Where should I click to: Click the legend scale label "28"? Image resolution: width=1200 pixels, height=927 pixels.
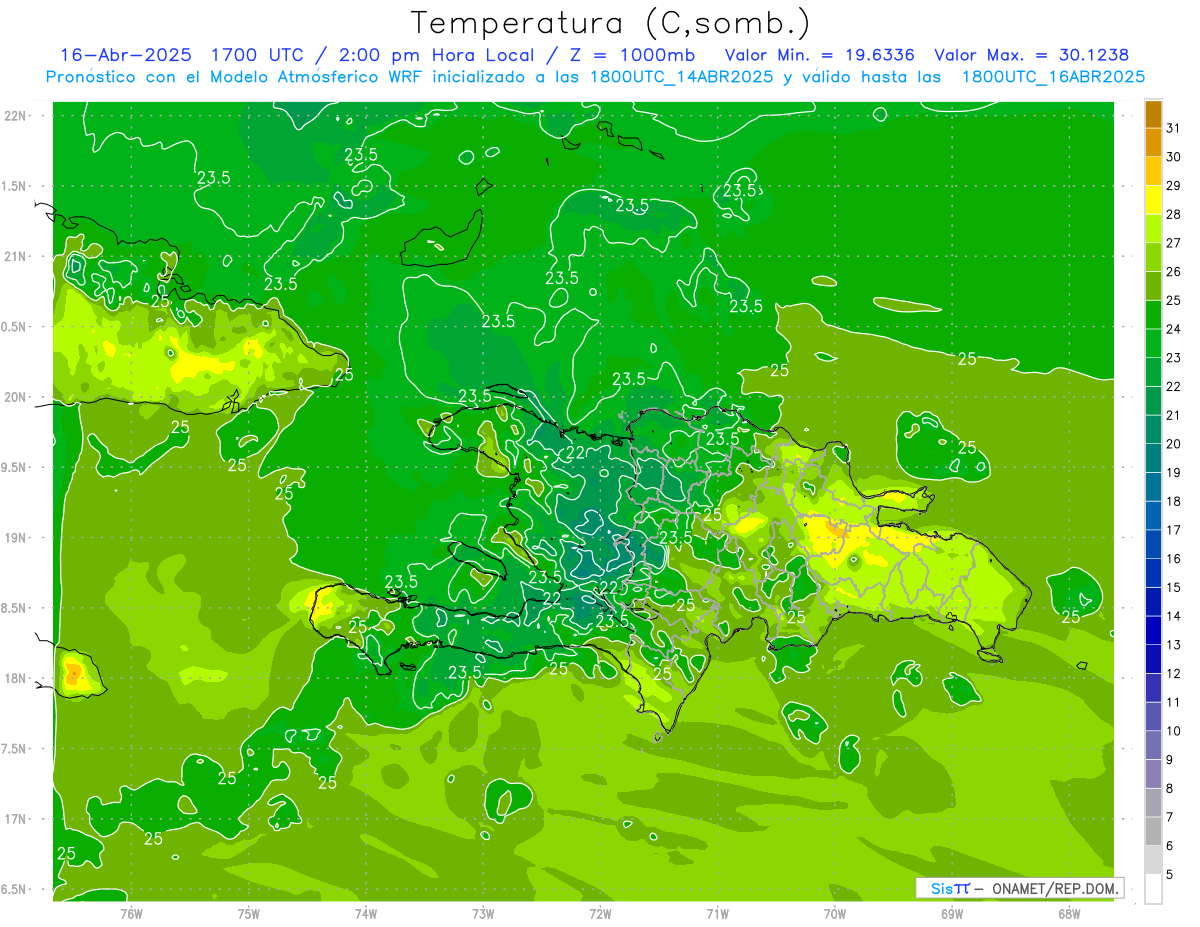pyautogui.click(x=1174, y=214)
